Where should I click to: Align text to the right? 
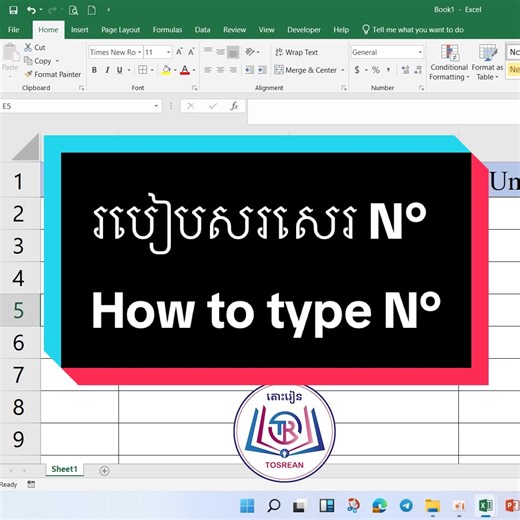click(233, 70)
